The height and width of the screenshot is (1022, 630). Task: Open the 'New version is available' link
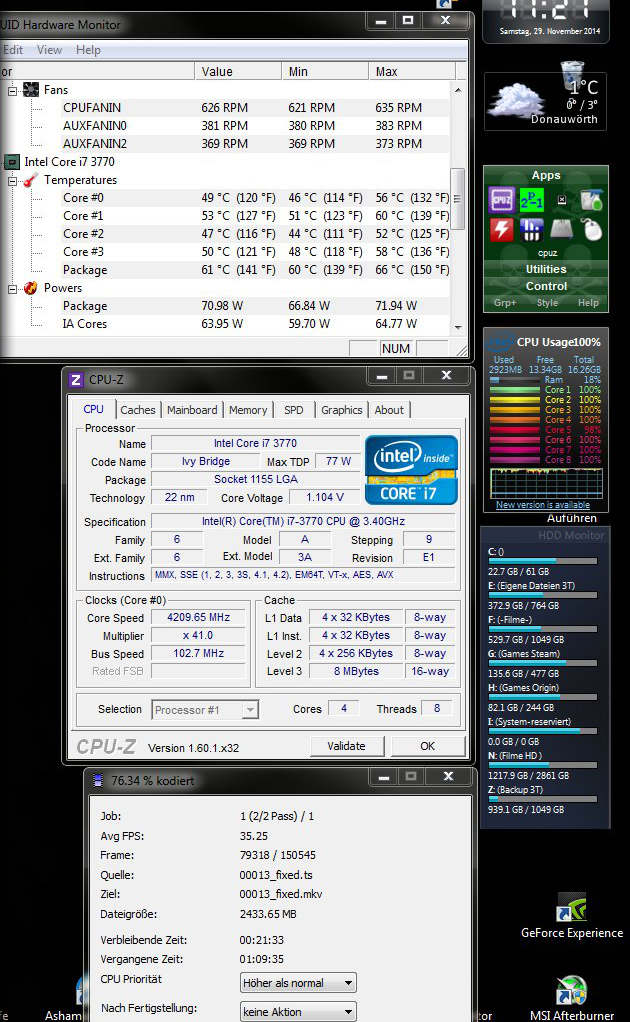point(543,504)
